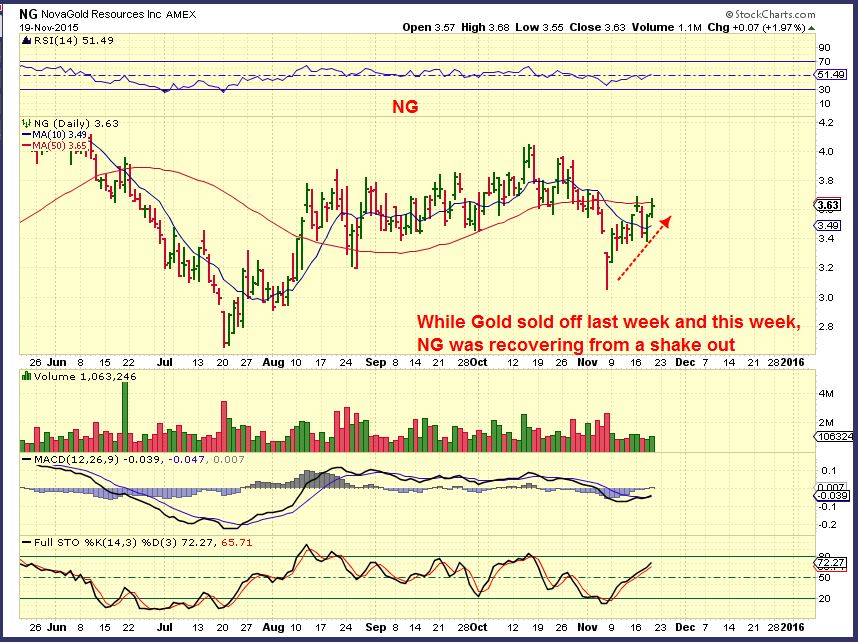This screenshot has width=858, height=642.
Task: Click the -0.2 label on MACD axis
Action: pos(828,524)
